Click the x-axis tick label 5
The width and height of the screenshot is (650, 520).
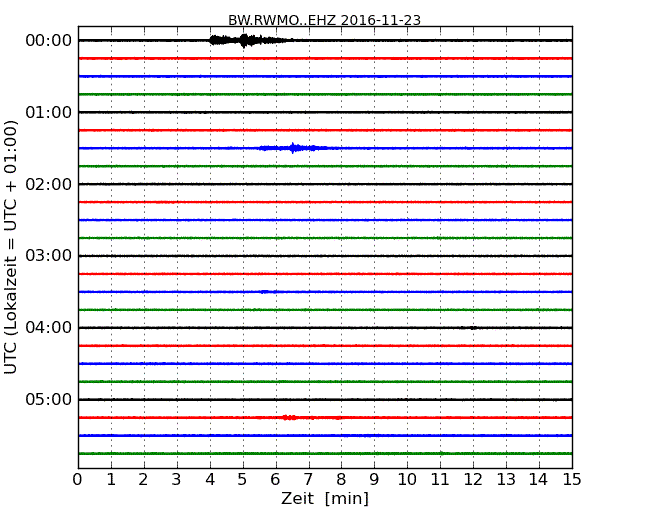(243, 480)
